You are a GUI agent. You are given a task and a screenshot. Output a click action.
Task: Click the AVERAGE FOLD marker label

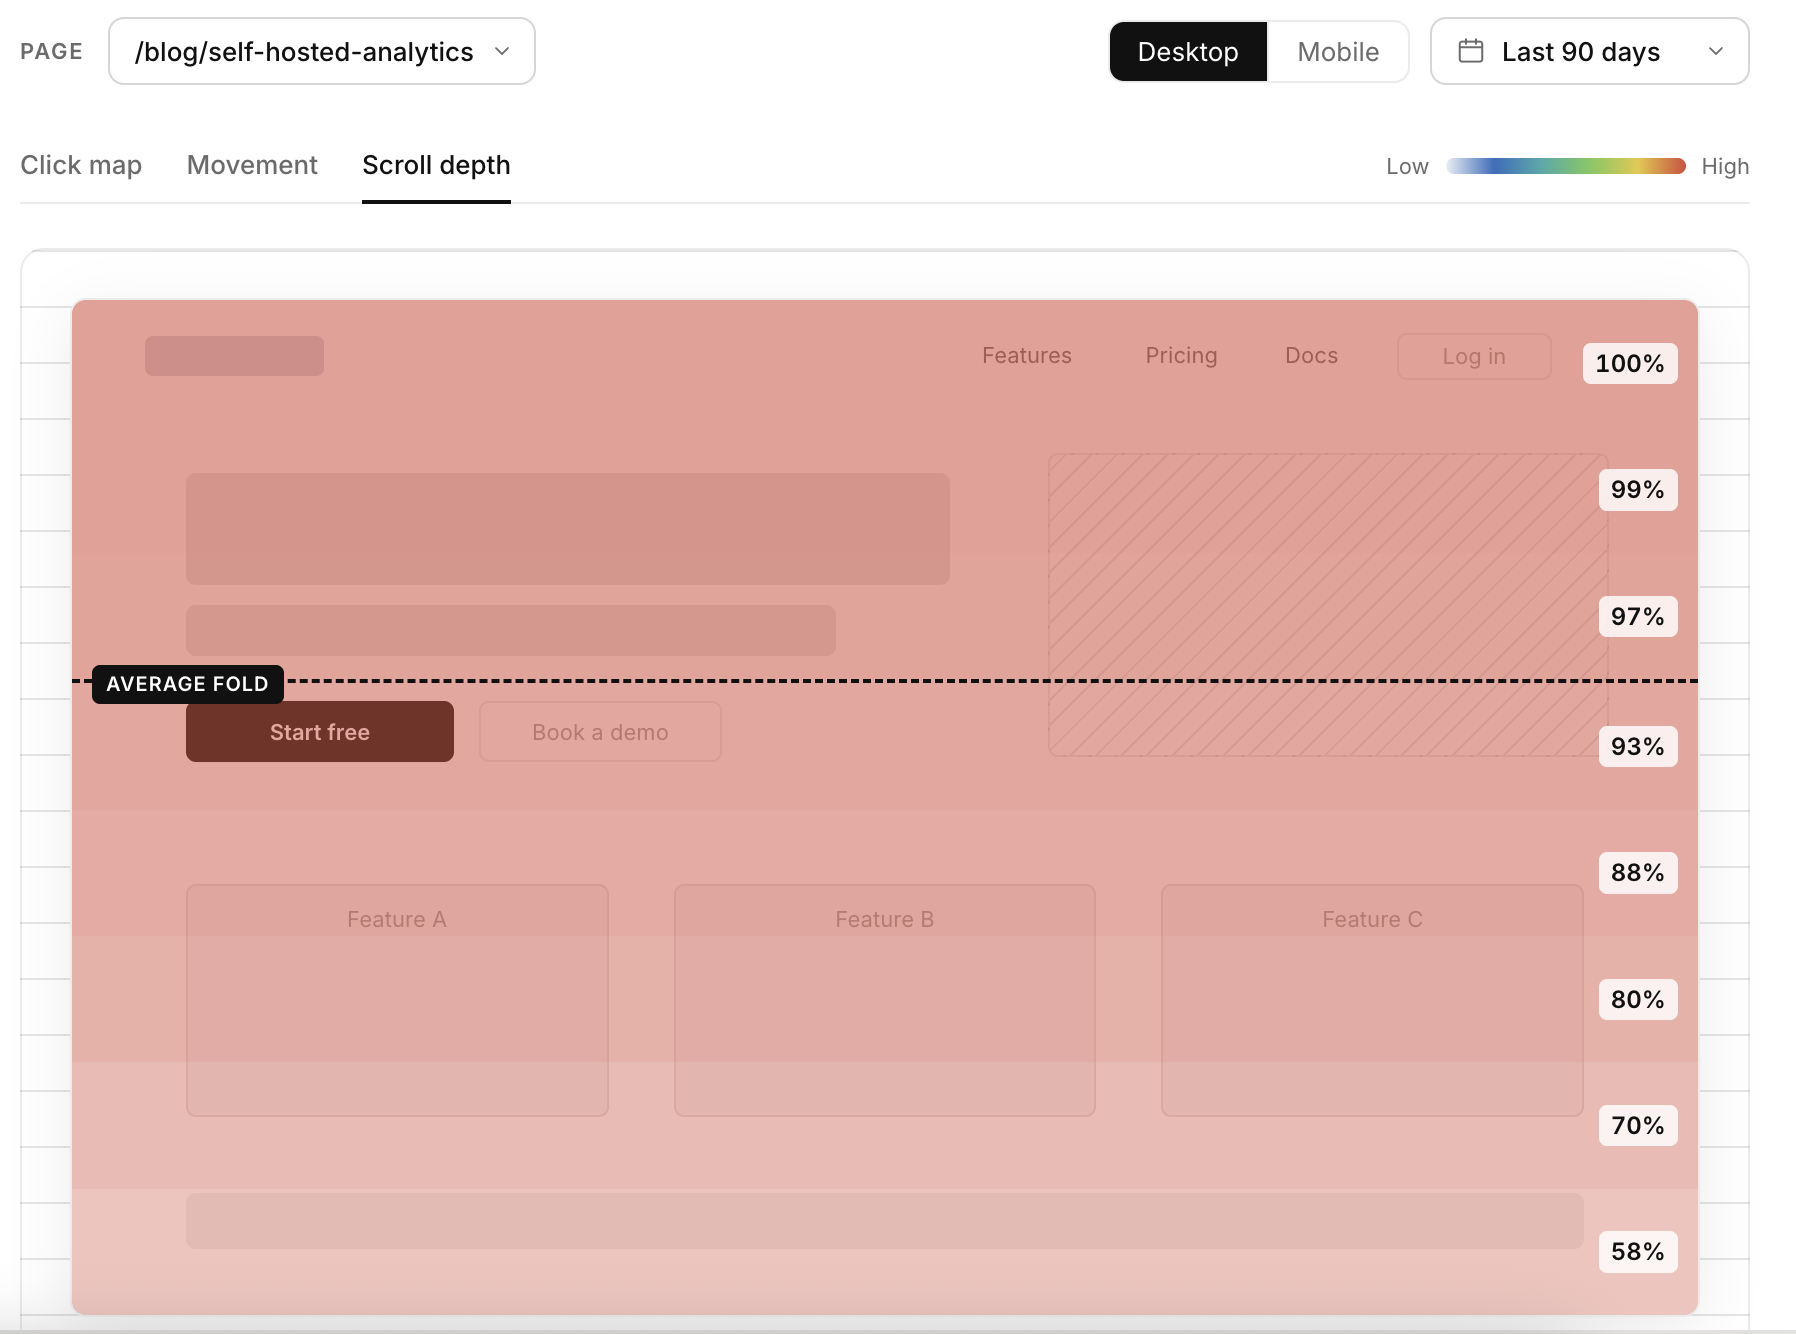pos(188,684)
